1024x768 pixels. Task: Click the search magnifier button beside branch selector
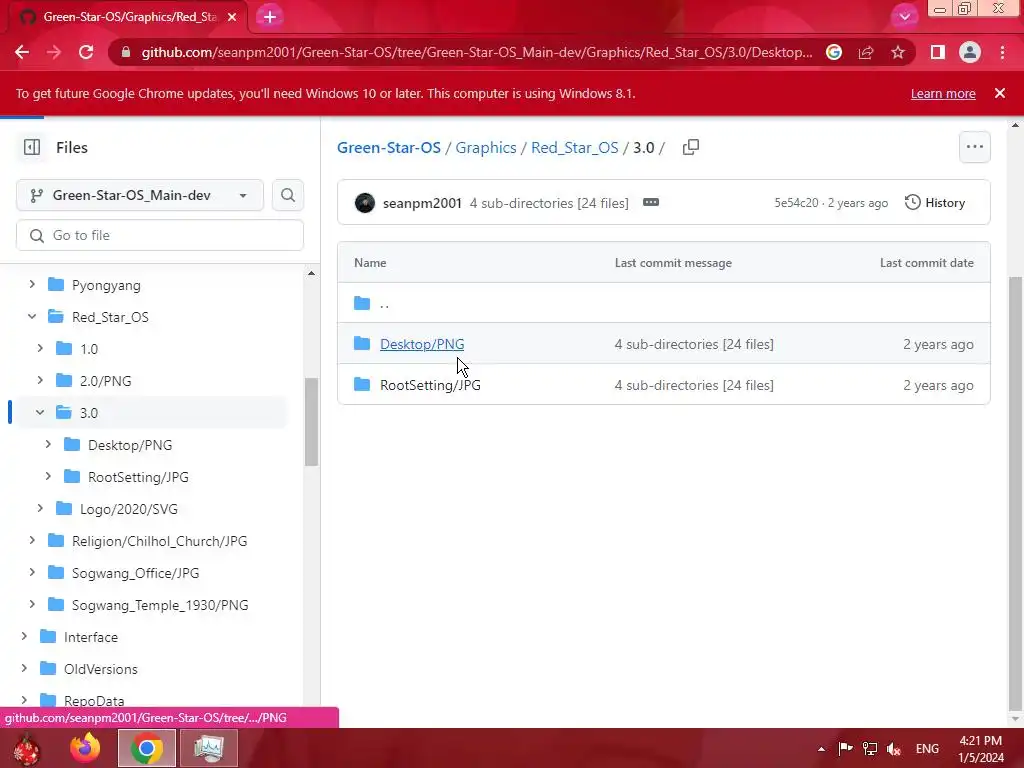point(287,195)
